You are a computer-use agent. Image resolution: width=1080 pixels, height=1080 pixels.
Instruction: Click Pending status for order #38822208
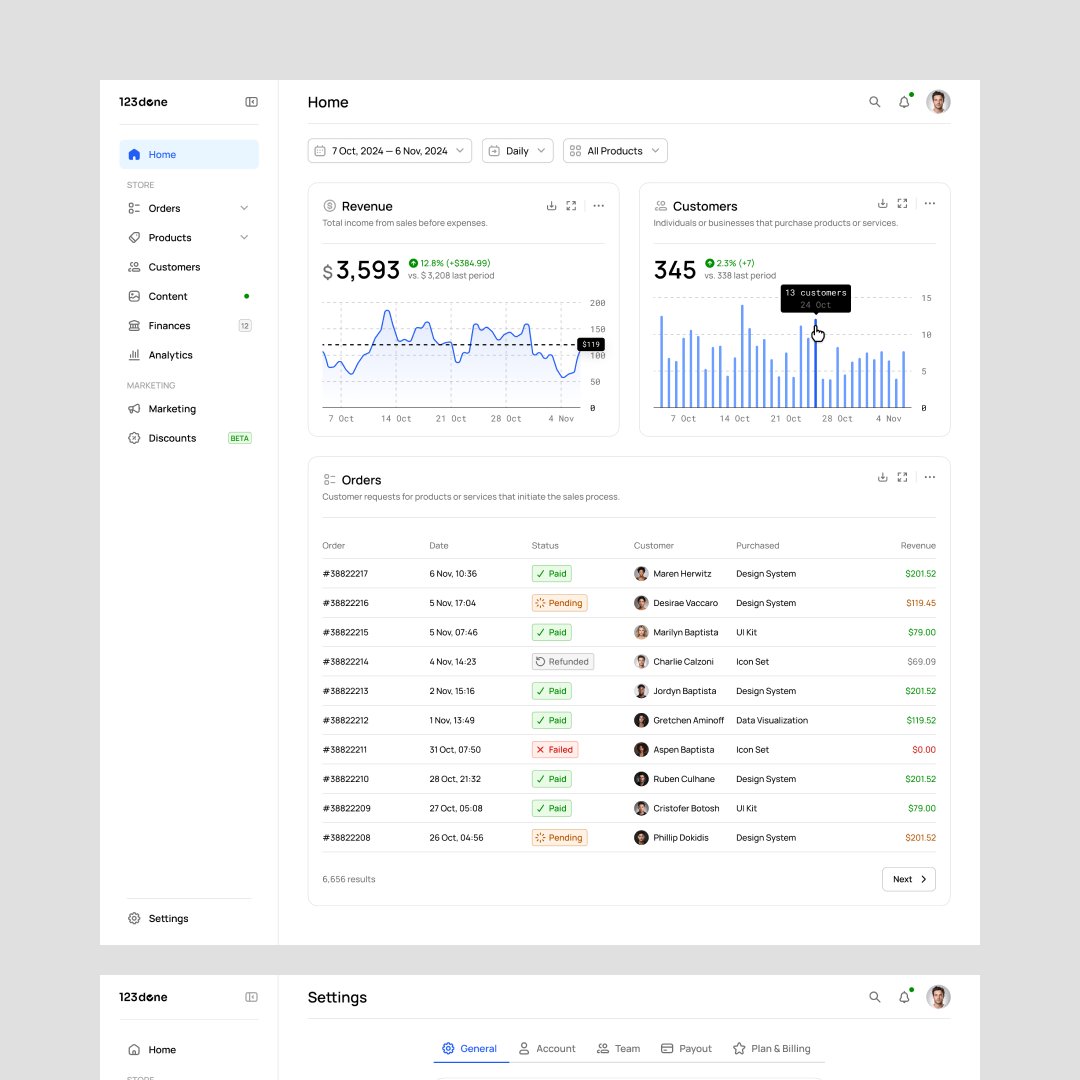tap(559, 838)
